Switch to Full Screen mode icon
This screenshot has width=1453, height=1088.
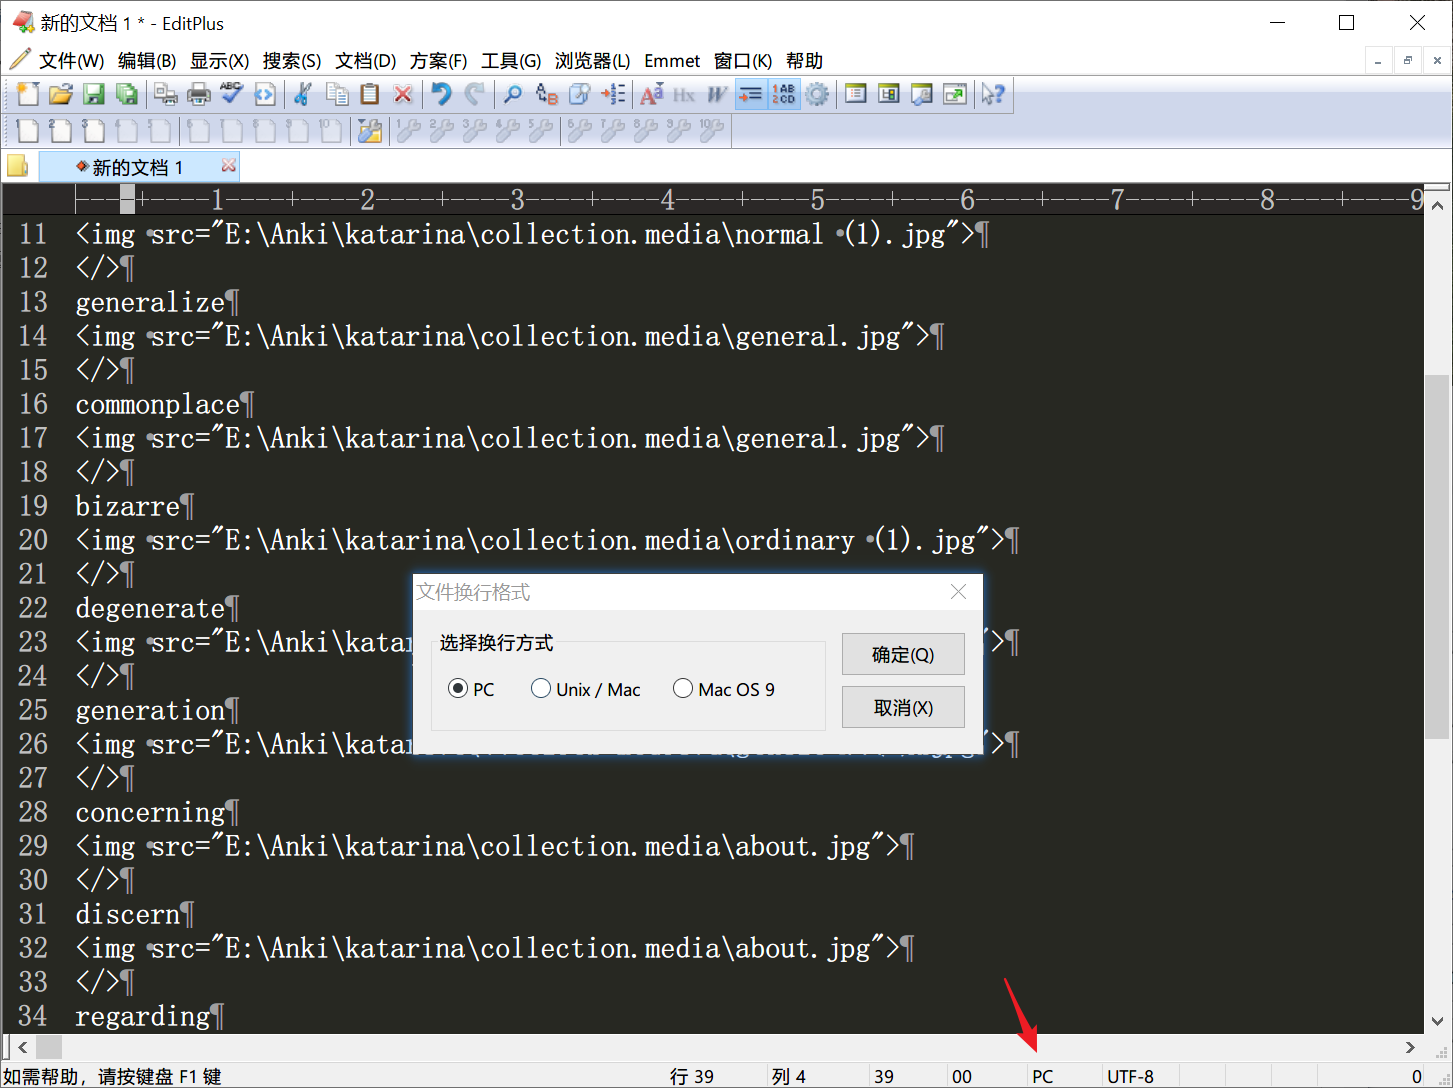click(x=955, y=94)
